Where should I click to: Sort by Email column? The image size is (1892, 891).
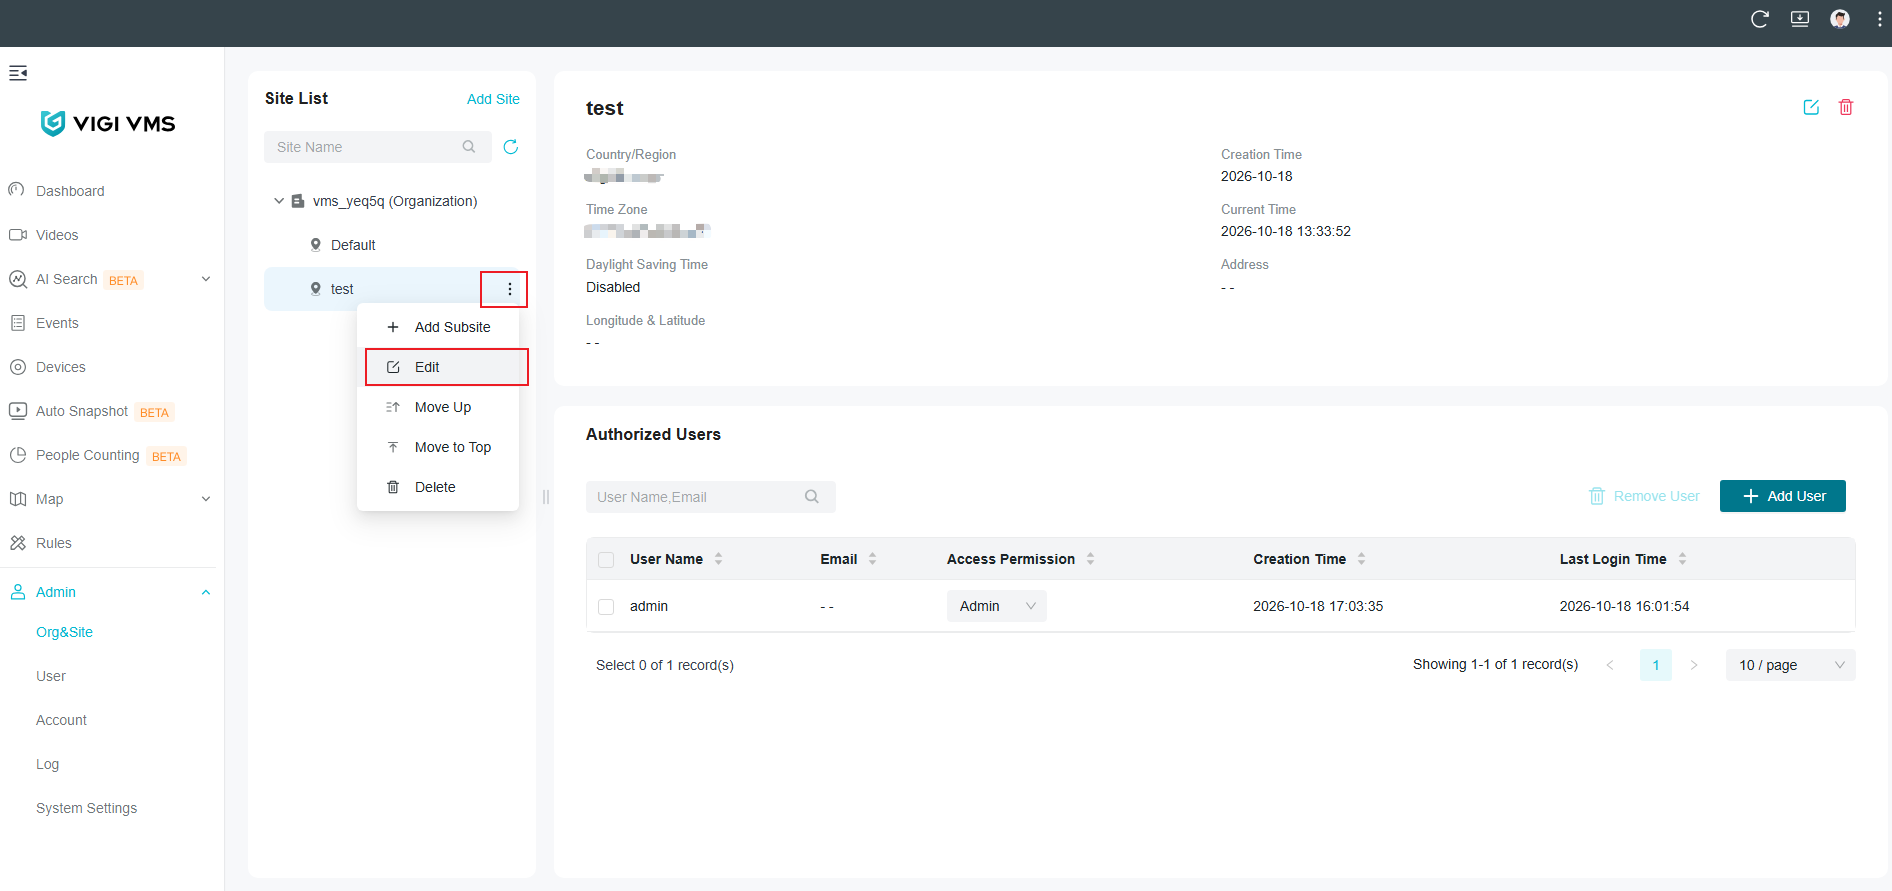872,559
